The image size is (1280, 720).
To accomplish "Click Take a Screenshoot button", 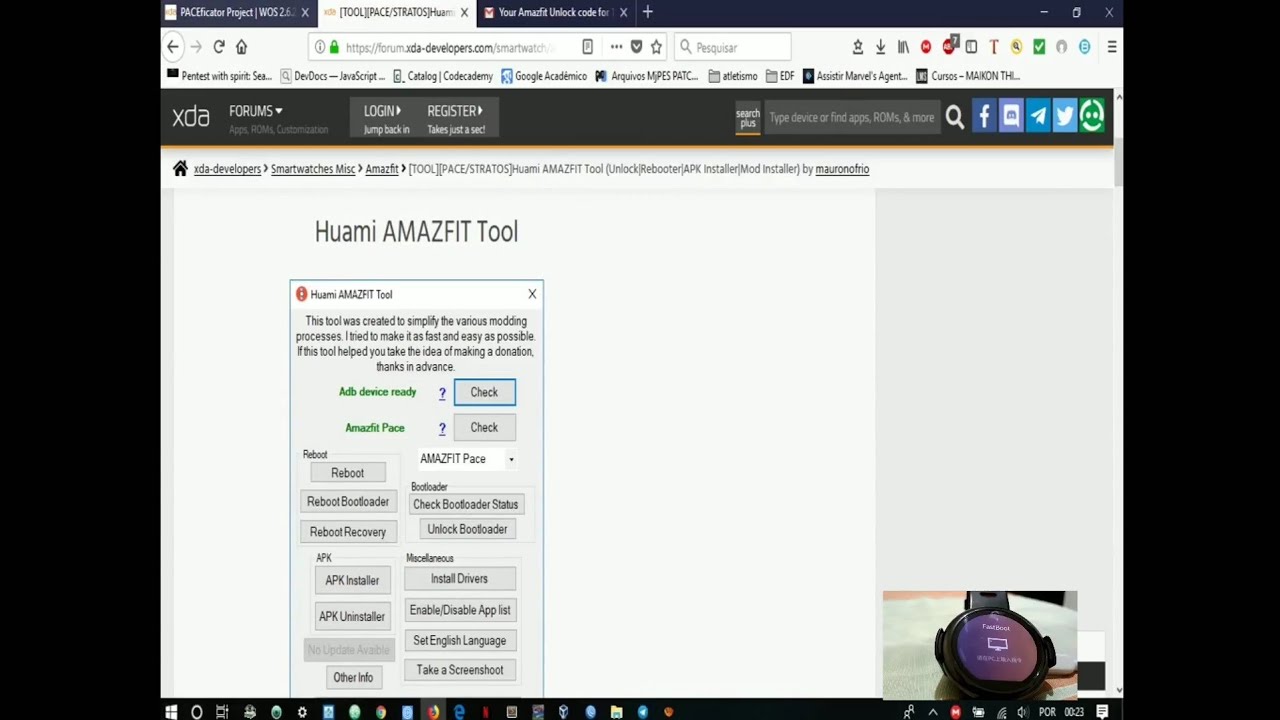I will pos(460,670).
